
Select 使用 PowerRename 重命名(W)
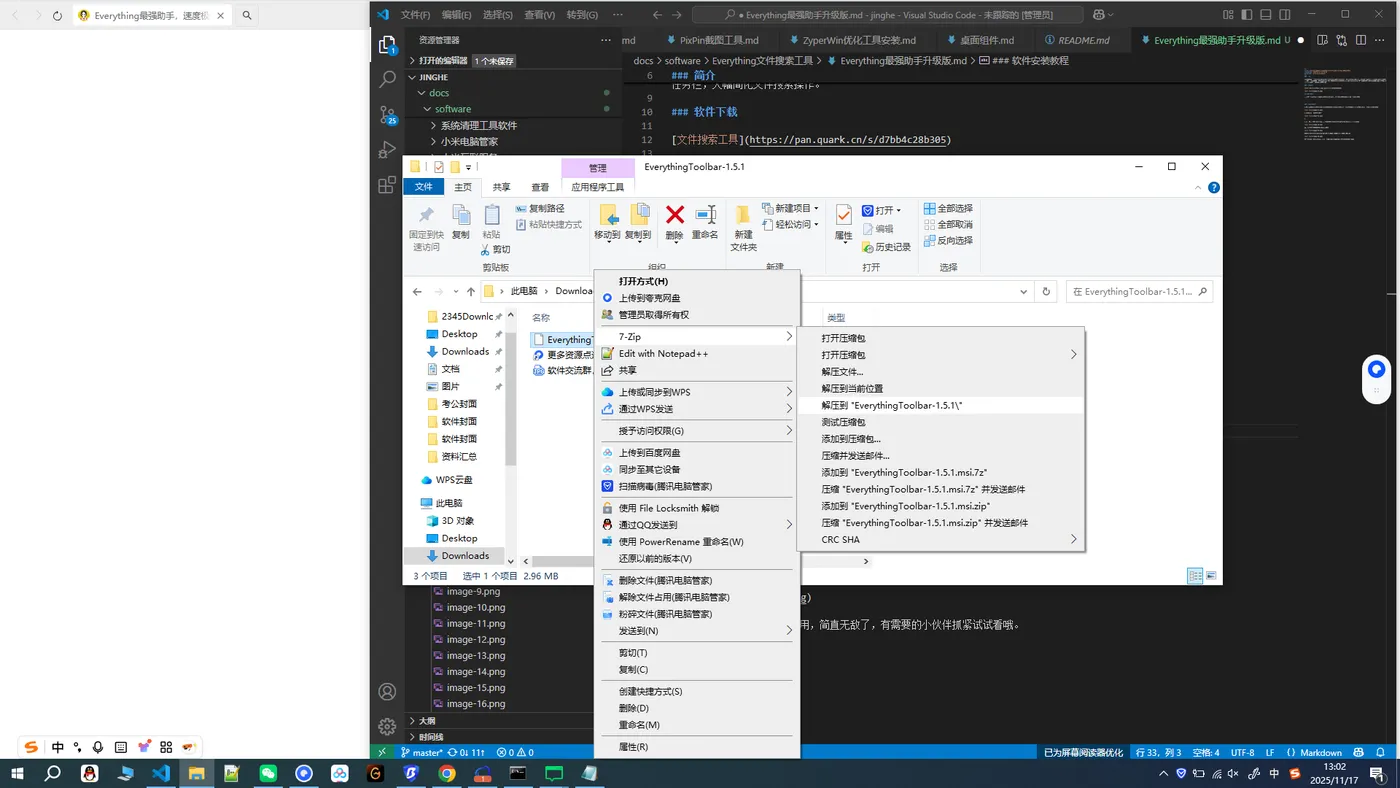(697, 542)
